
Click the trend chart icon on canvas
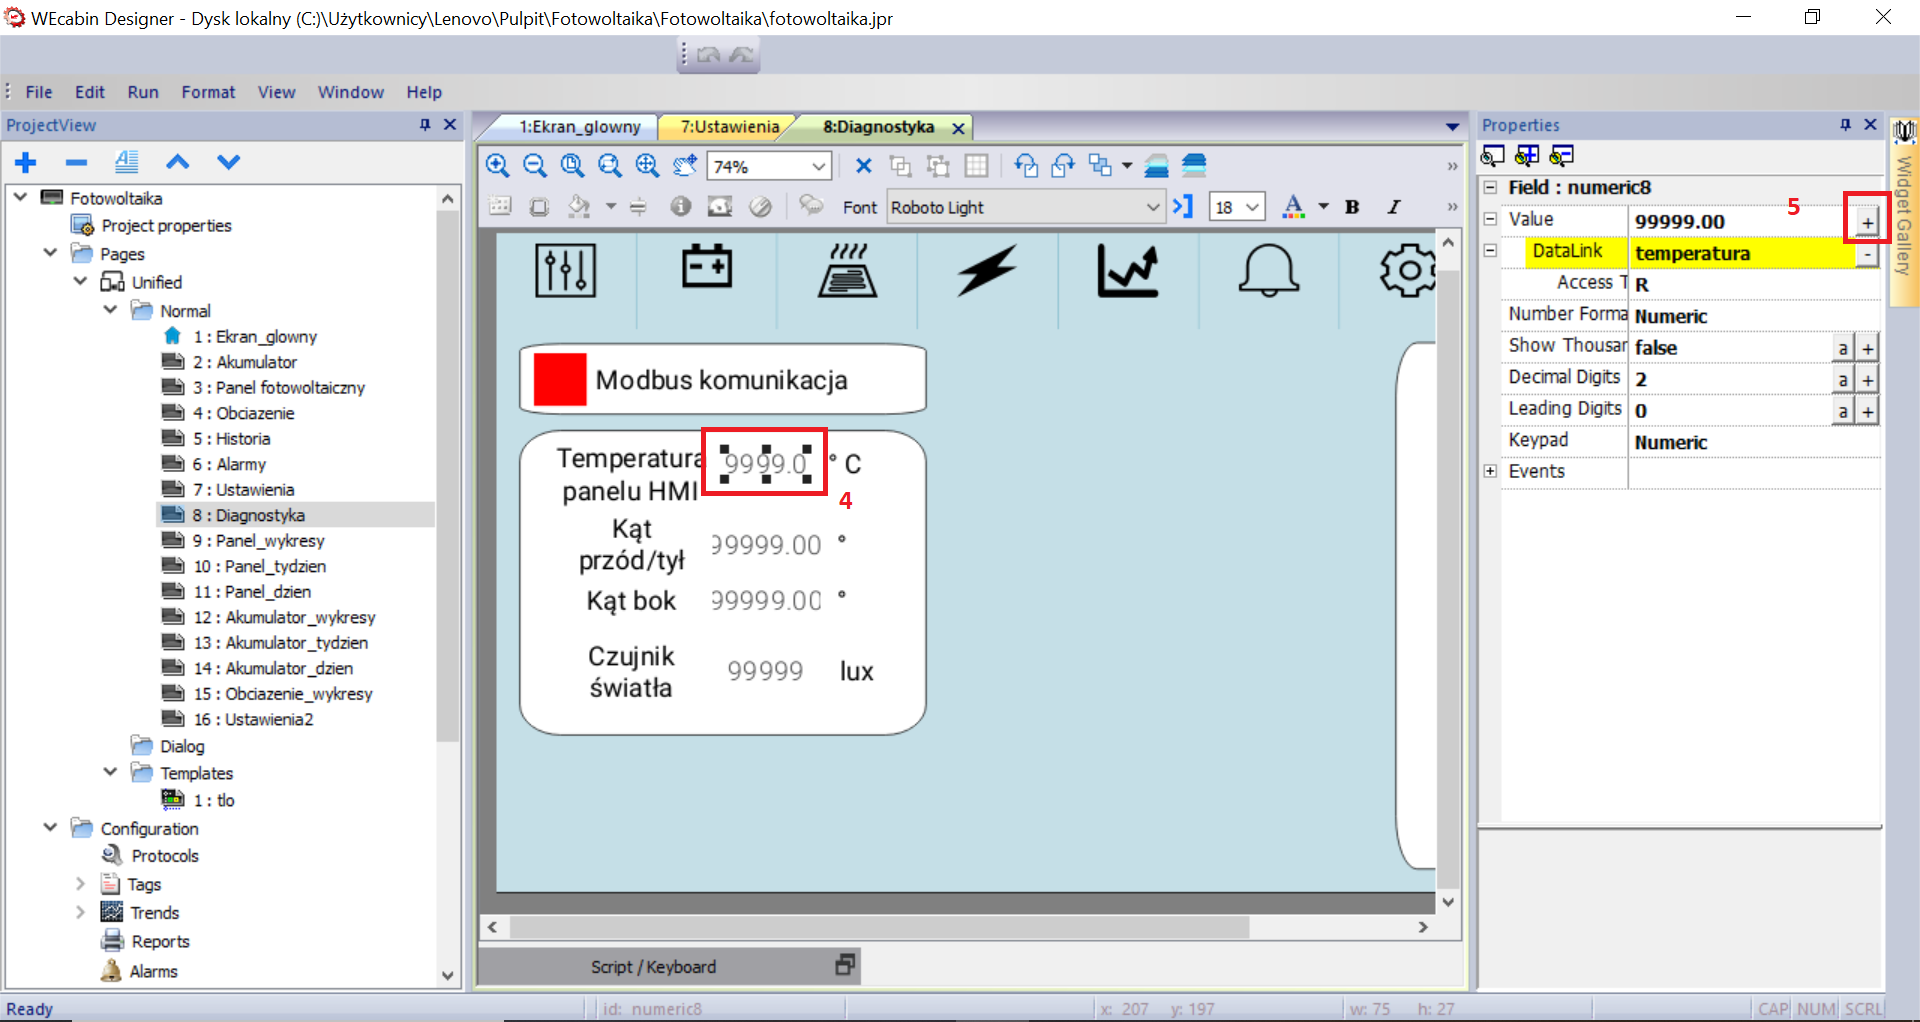1128,271
